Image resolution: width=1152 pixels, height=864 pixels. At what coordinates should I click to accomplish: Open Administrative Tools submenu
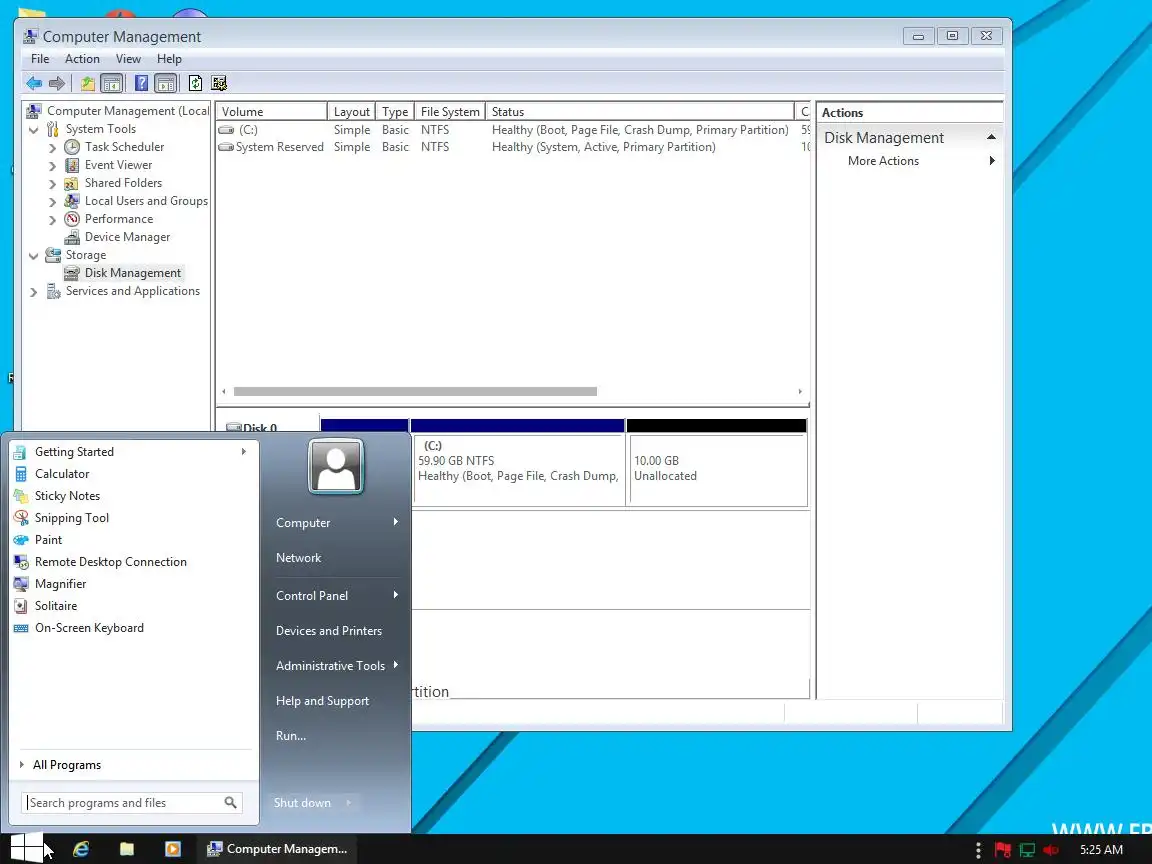click(330, 666)
